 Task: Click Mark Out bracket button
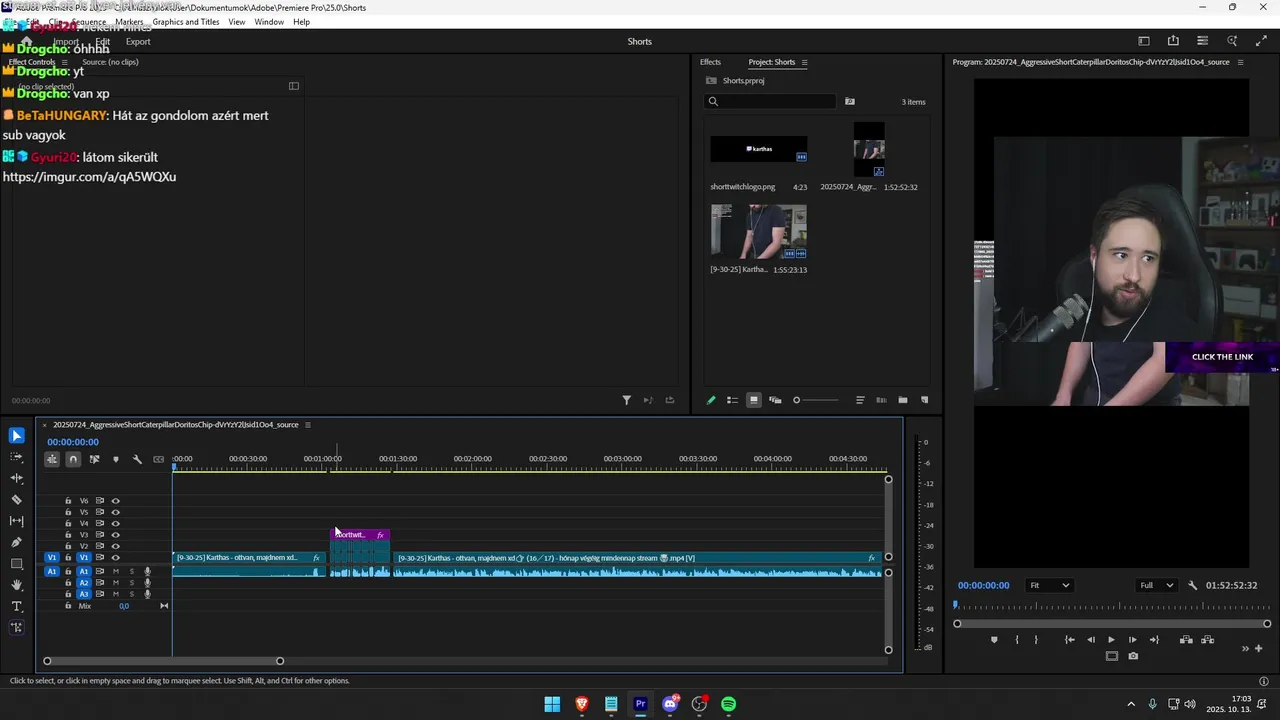(x=1036, y=640)
